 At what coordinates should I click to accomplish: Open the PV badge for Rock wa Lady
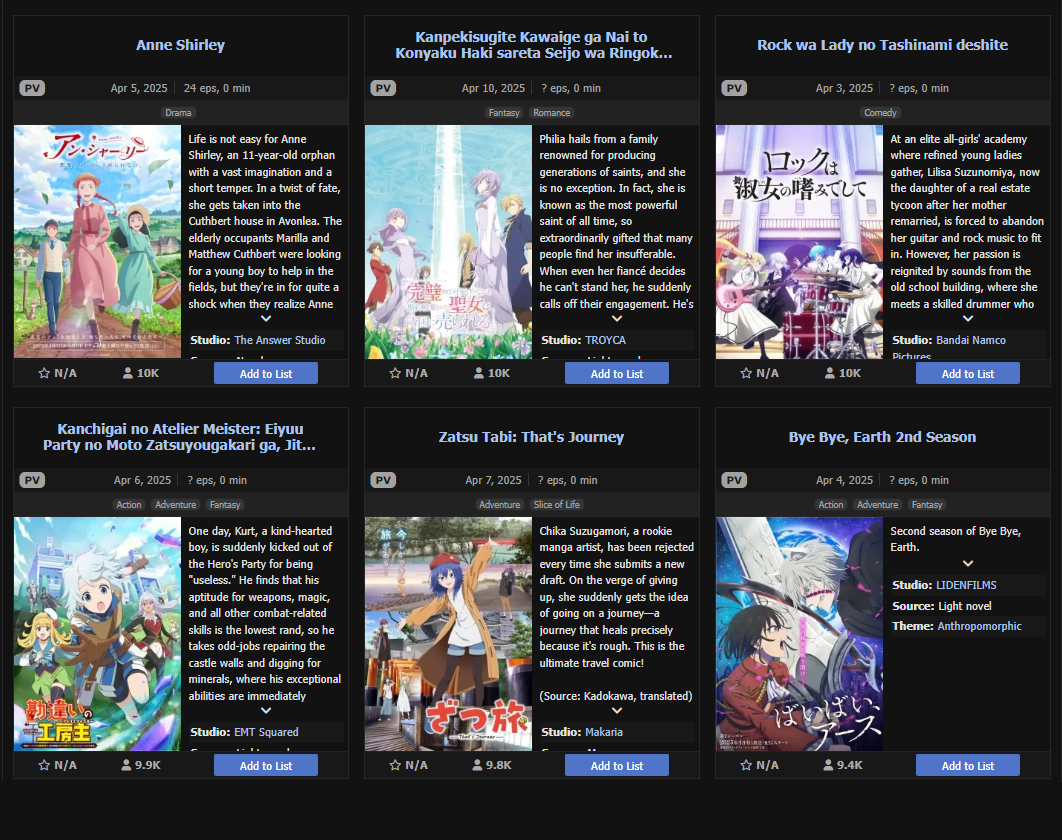(734, 88)
